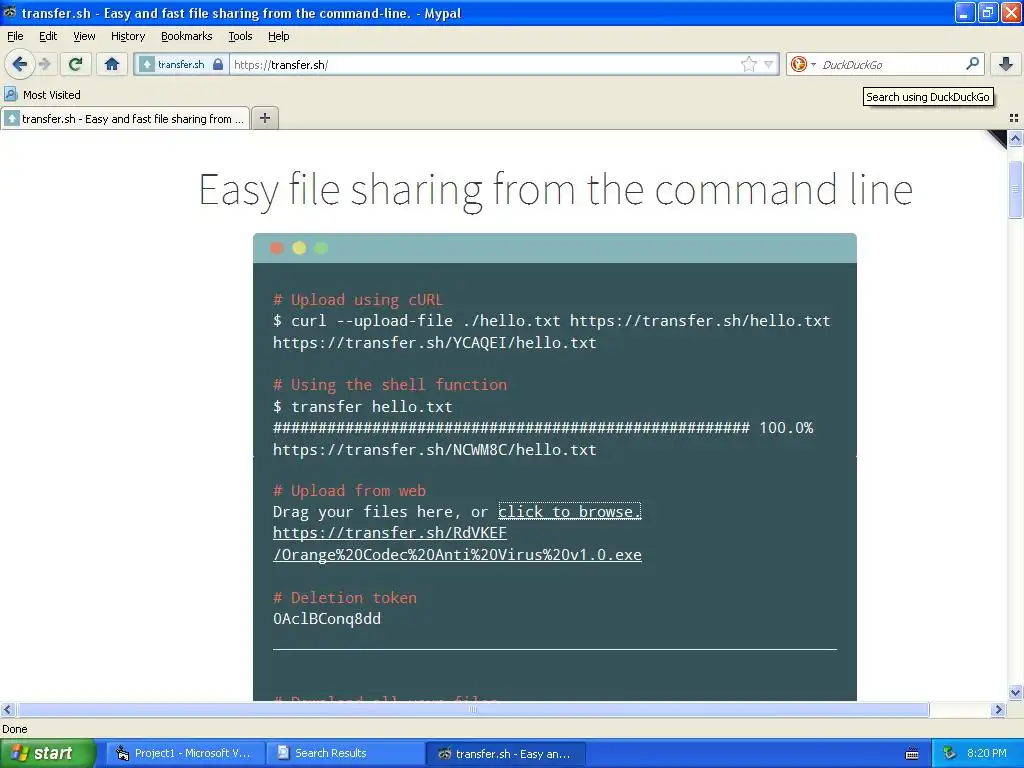This screenshot has width=1024, height=768.
Task: Click the curl --upload-file command line
Action: pyautogui.click(x=552, y=321)
